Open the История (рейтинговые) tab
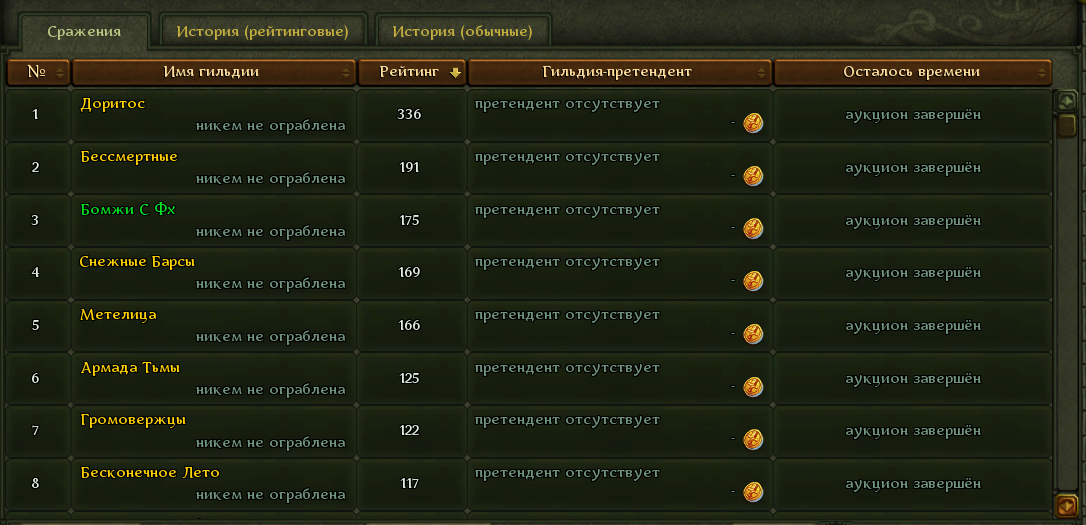Viewport: 1086px width, 525px height. point(262,31)
